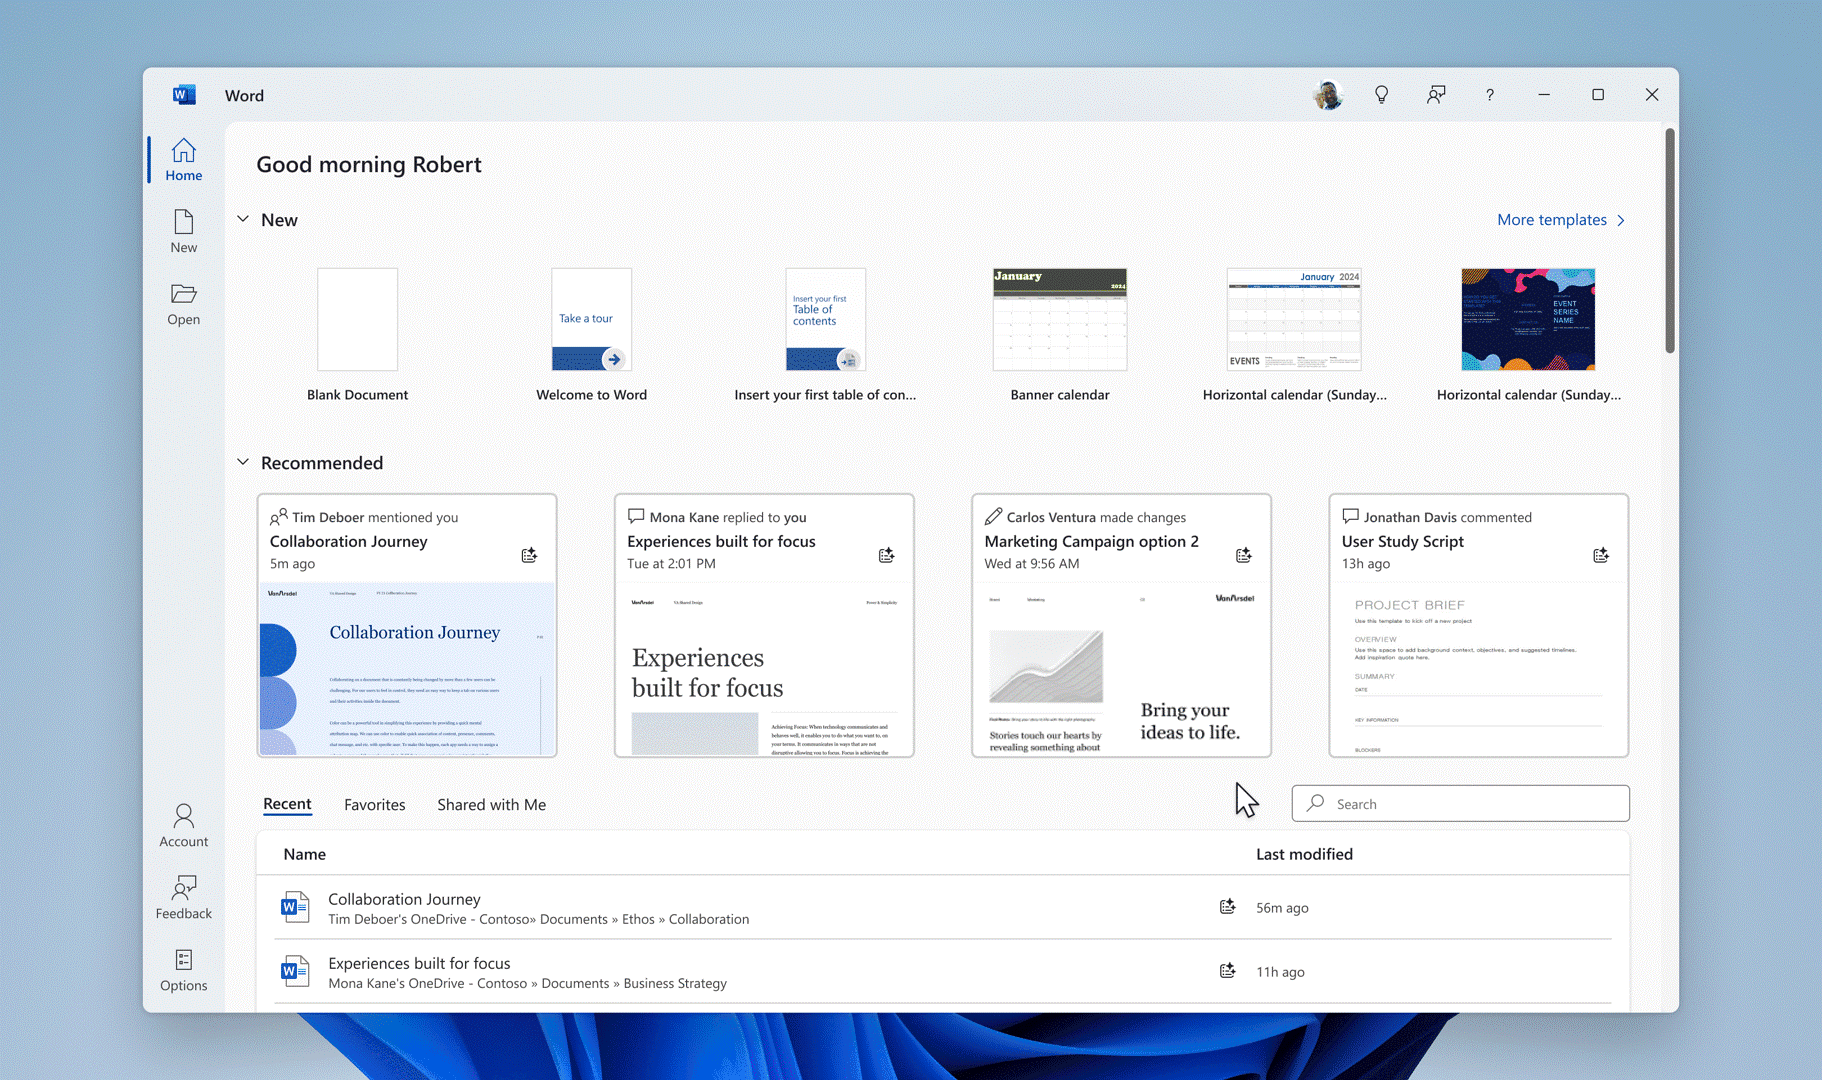1822x1080 pixels.
Task: Open the Home tab in the sidebar
Action: (183, 160)
